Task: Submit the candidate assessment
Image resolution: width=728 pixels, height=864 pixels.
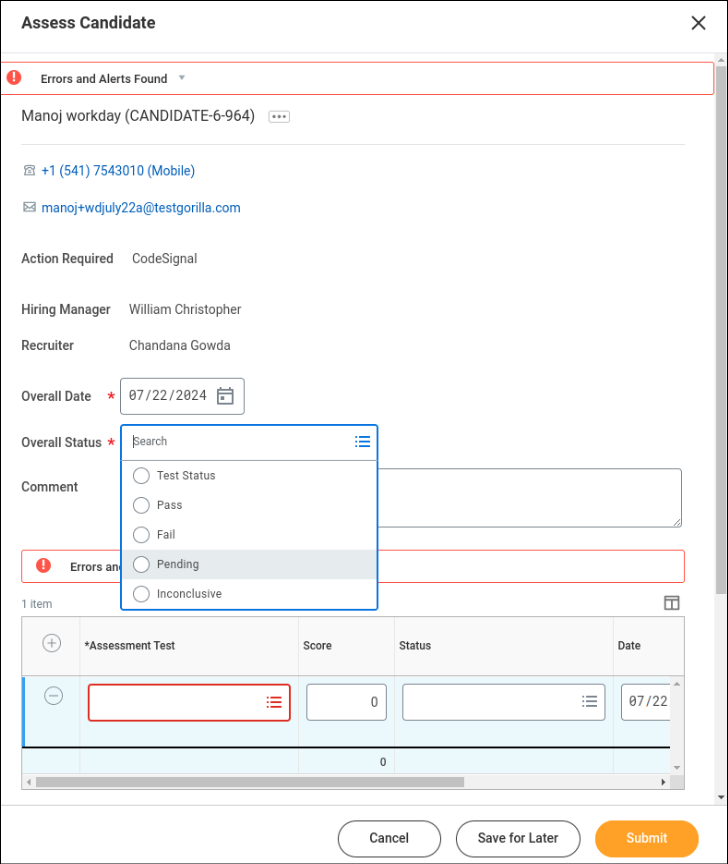Action: (x=646, y=838)
